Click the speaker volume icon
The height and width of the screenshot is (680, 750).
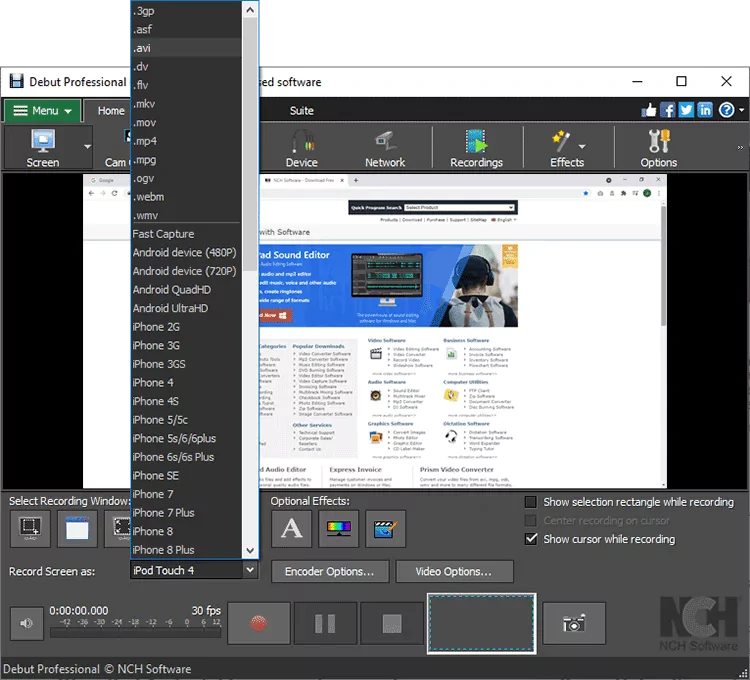click(25, 624)
